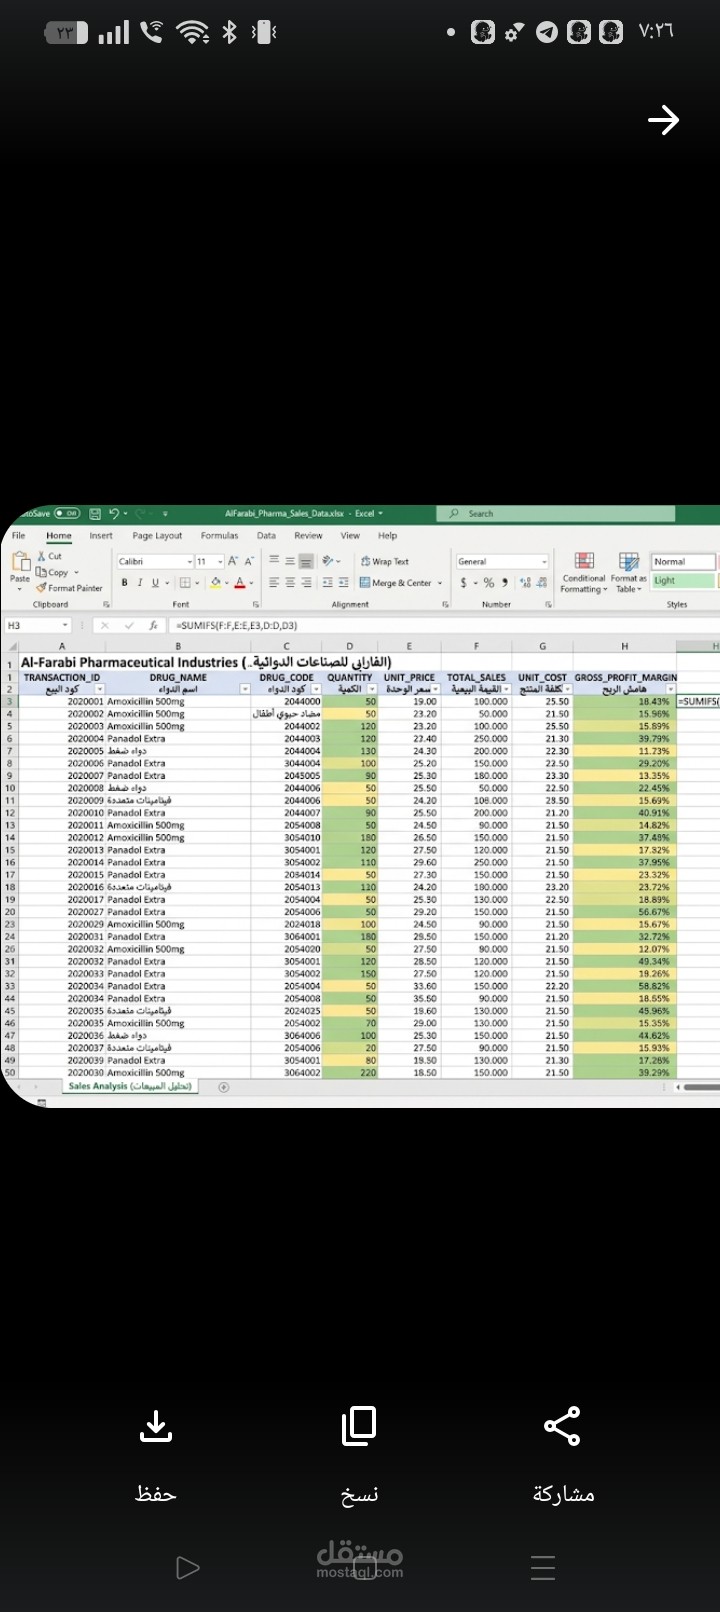Click the Increase Decimal icon
Screen dimensions: 720x1612
[525, 583]
